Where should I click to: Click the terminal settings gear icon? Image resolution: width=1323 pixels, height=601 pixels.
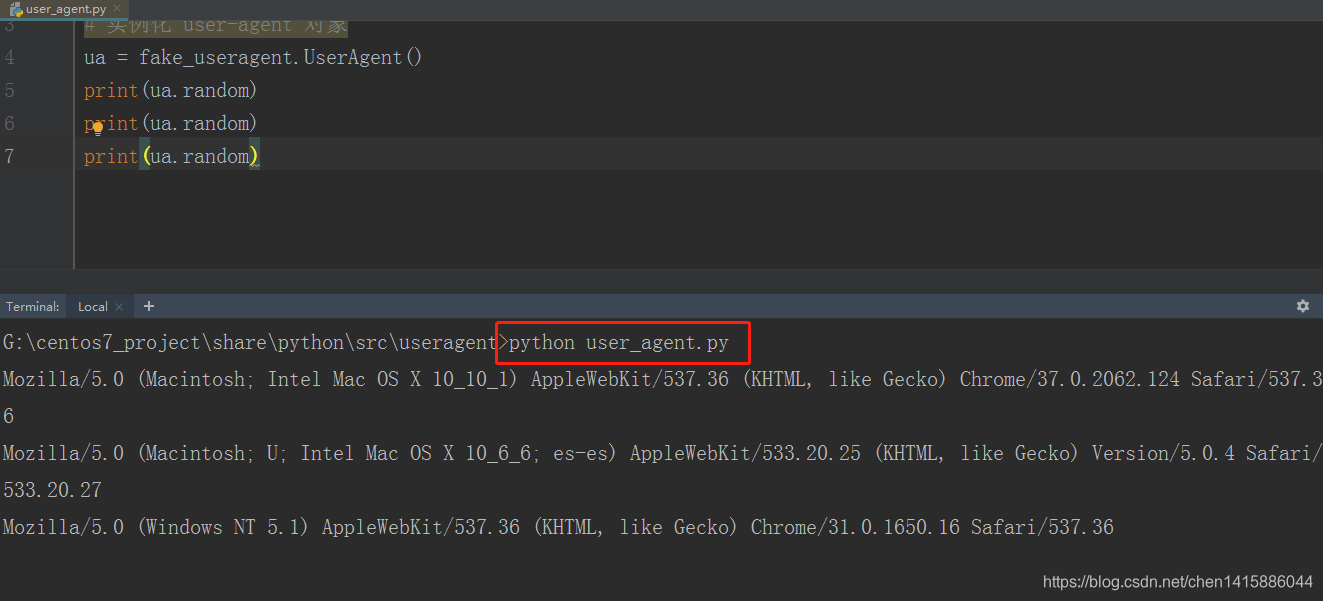point(1302,306)
